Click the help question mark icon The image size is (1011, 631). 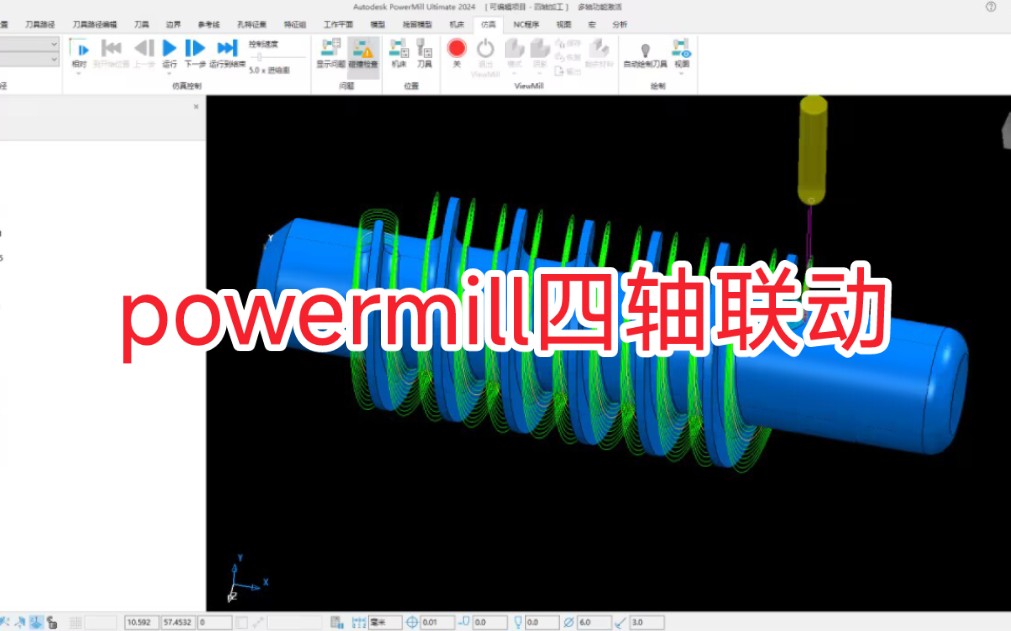click(991, 7)
